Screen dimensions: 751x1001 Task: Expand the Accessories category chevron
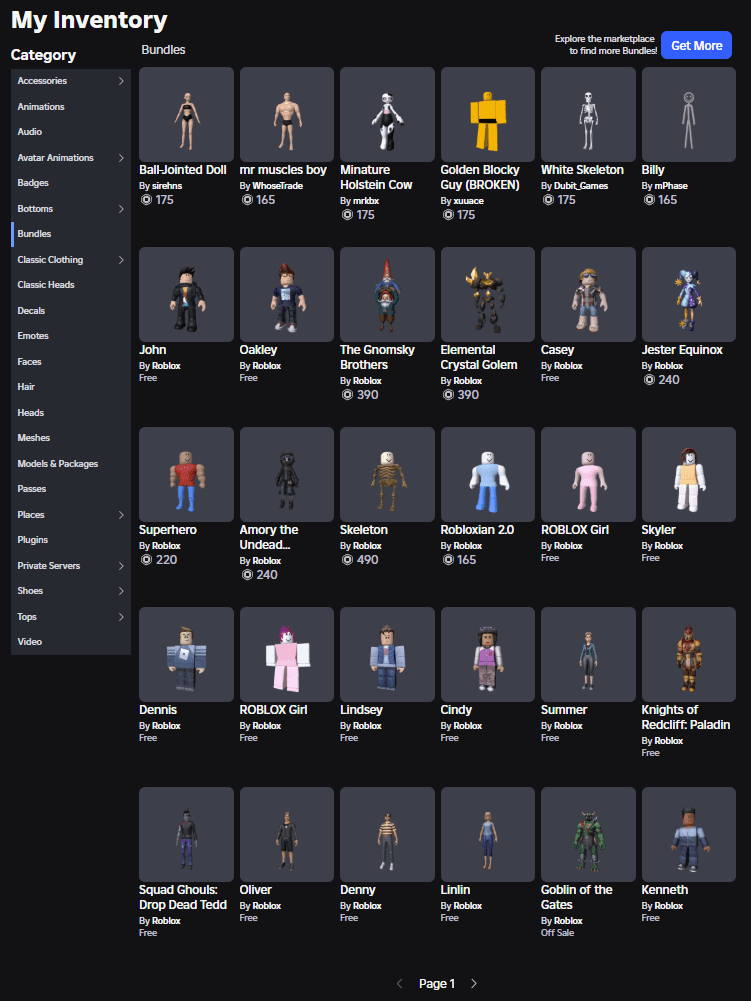121,81
